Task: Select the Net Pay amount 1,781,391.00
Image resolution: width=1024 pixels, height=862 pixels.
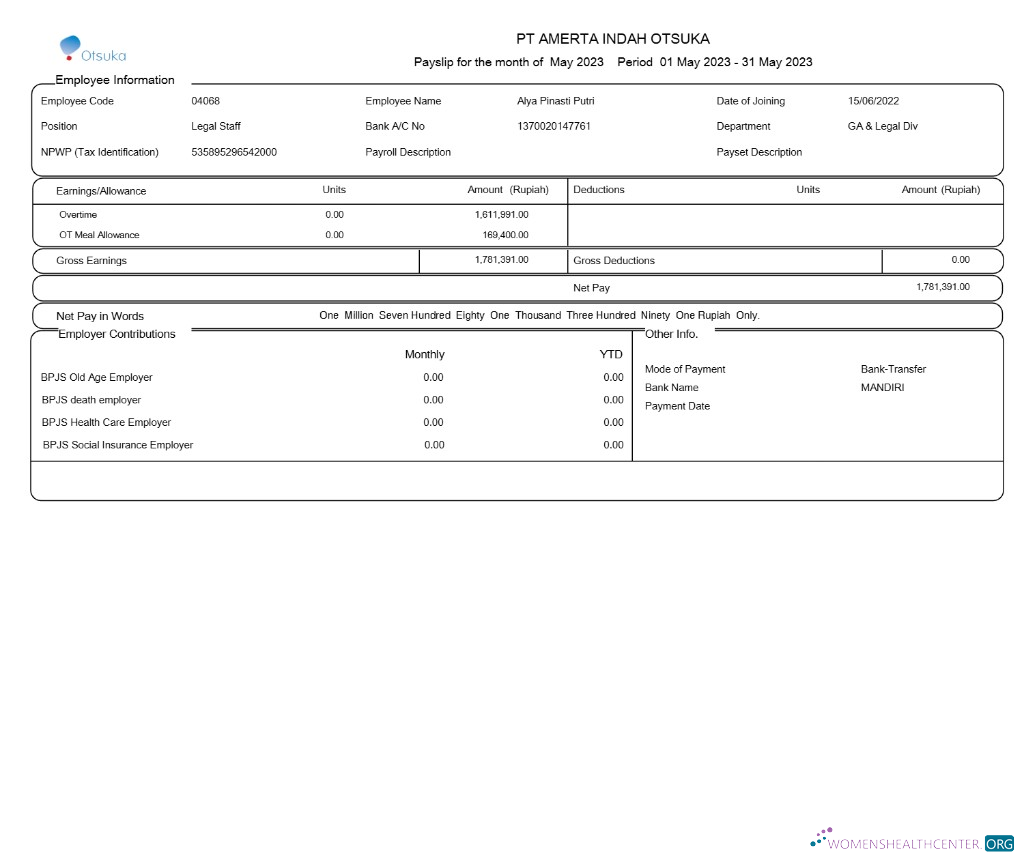Action: [942, 287]
